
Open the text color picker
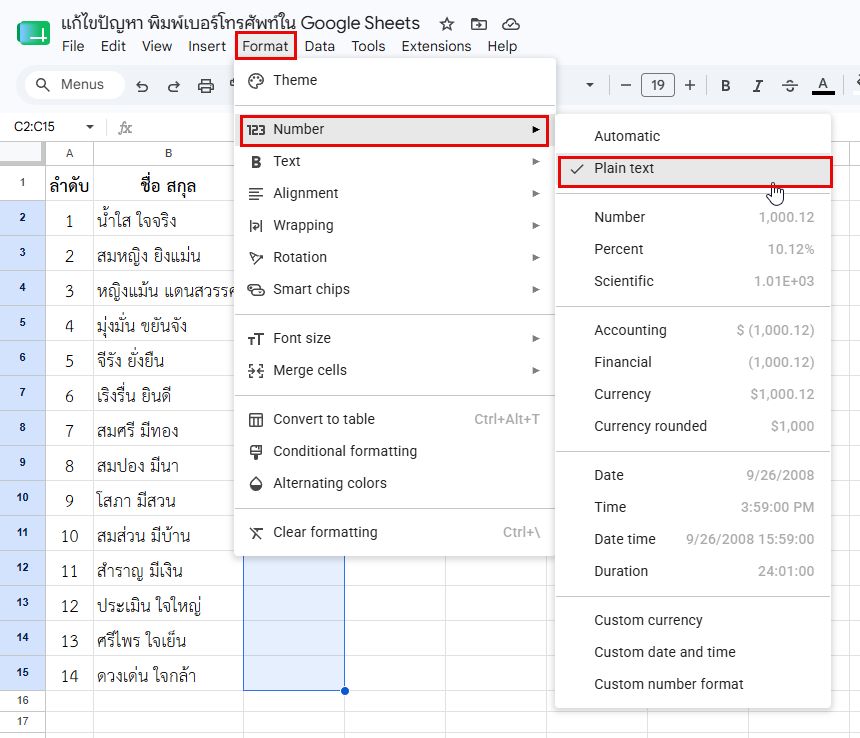point(823,86)
